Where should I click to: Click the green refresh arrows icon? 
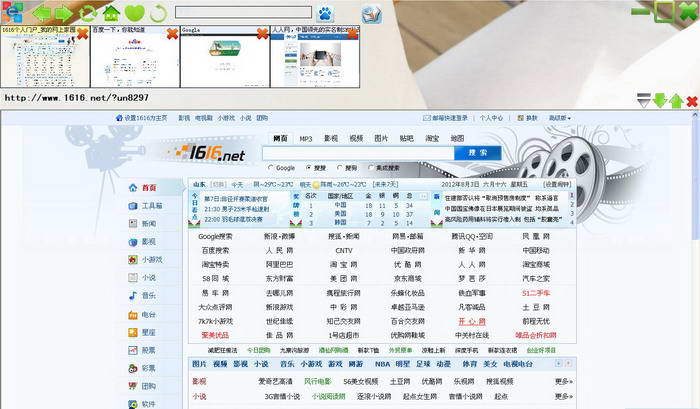[x=88, y=13]
